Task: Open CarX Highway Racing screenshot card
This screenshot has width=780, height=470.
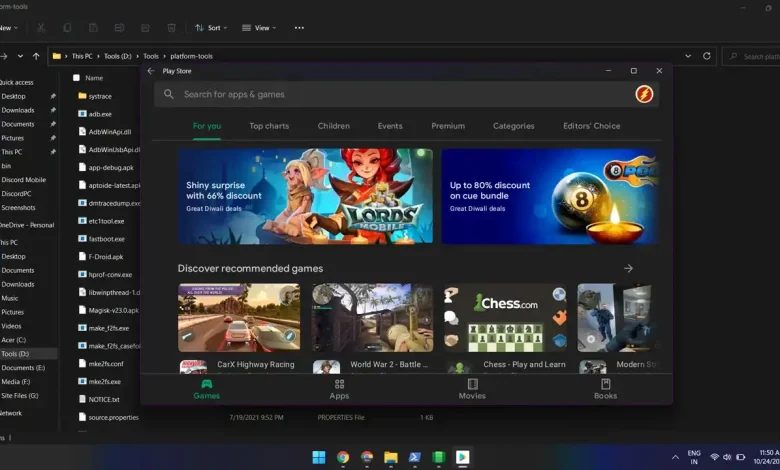Action: click(239, 318)
